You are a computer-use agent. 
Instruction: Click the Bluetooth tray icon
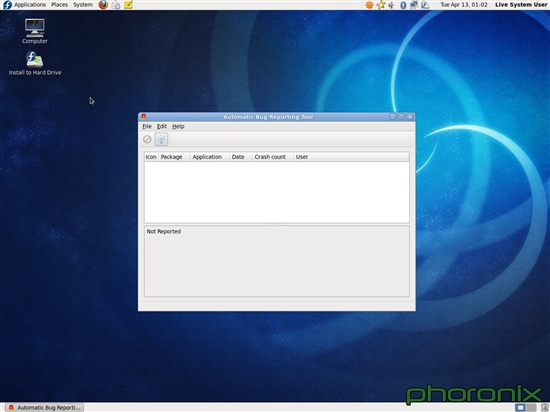pos(403,5)
